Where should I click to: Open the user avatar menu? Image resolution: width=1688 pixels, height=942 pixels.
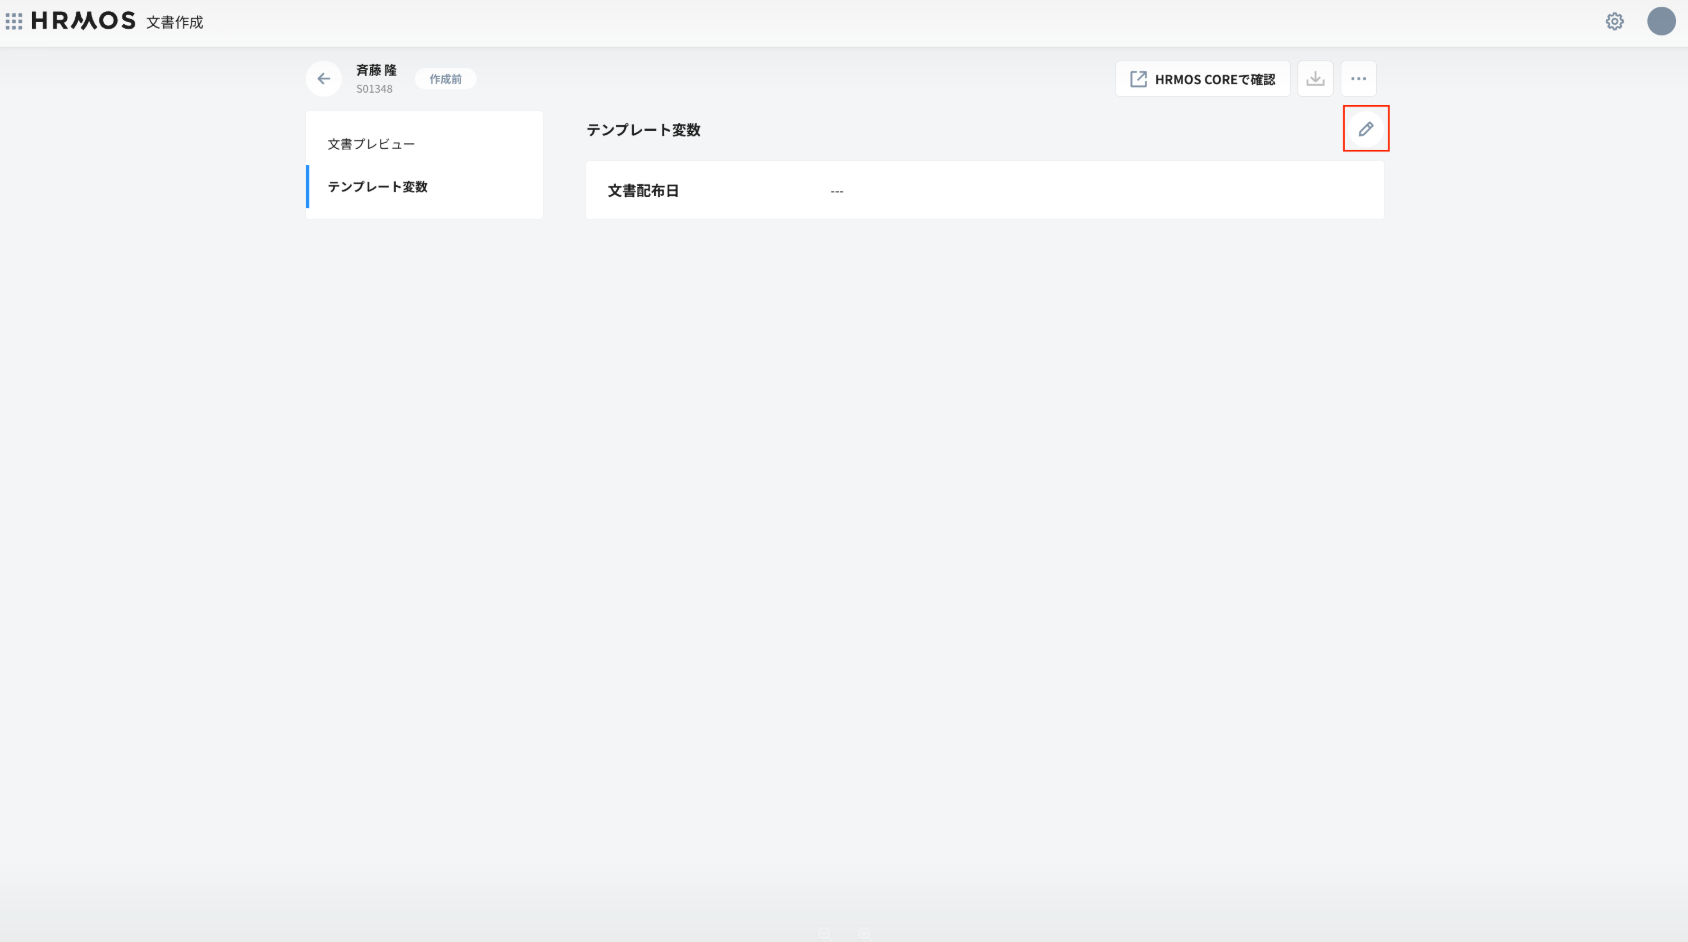1661,21
